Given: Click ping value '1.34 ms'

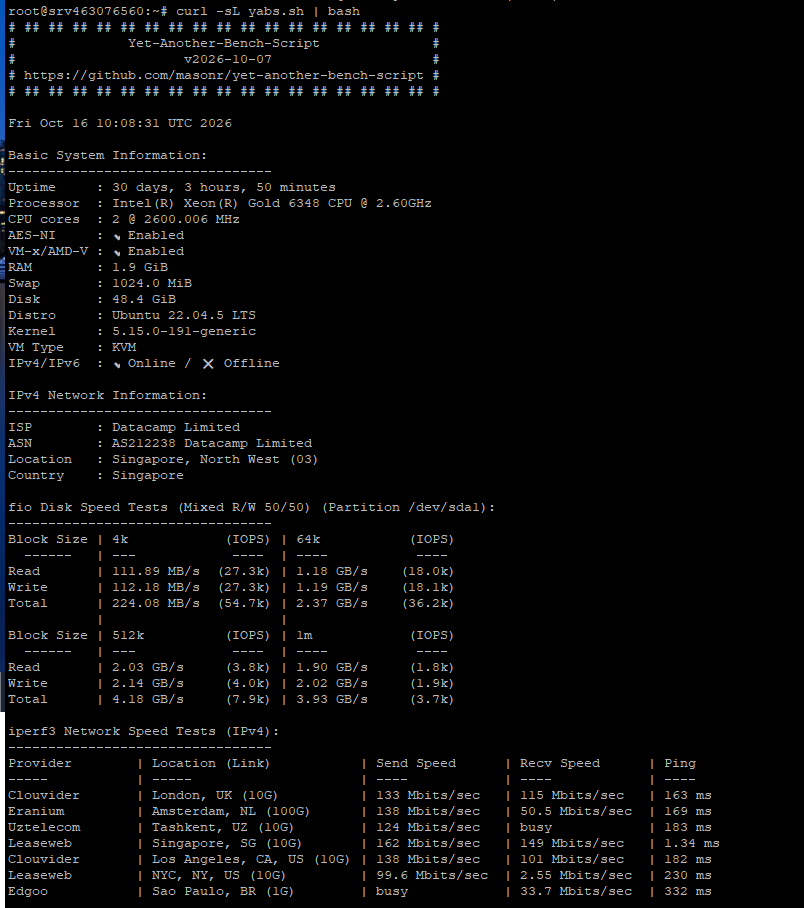Looking at the screenshot, I should (692, 844).
